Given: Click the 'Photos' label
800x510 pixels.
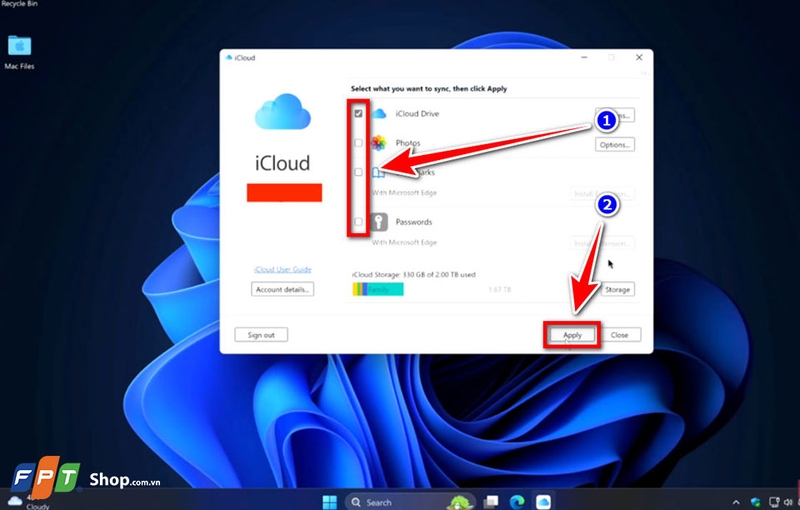Looking at the screenshot, I should coord(408,143).
